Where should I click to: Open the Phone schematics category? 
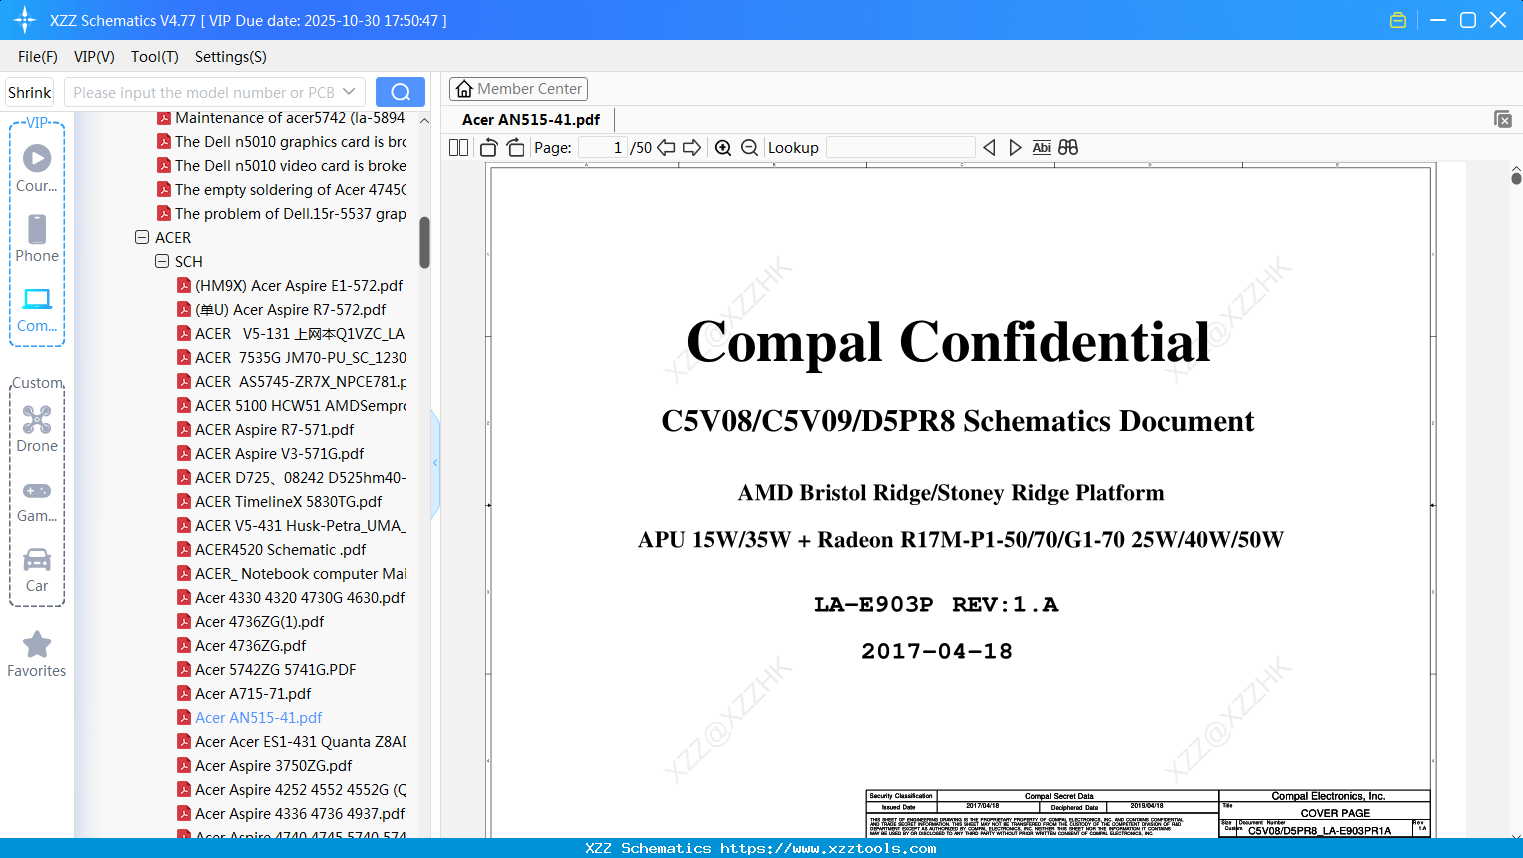tap(37, 239)
